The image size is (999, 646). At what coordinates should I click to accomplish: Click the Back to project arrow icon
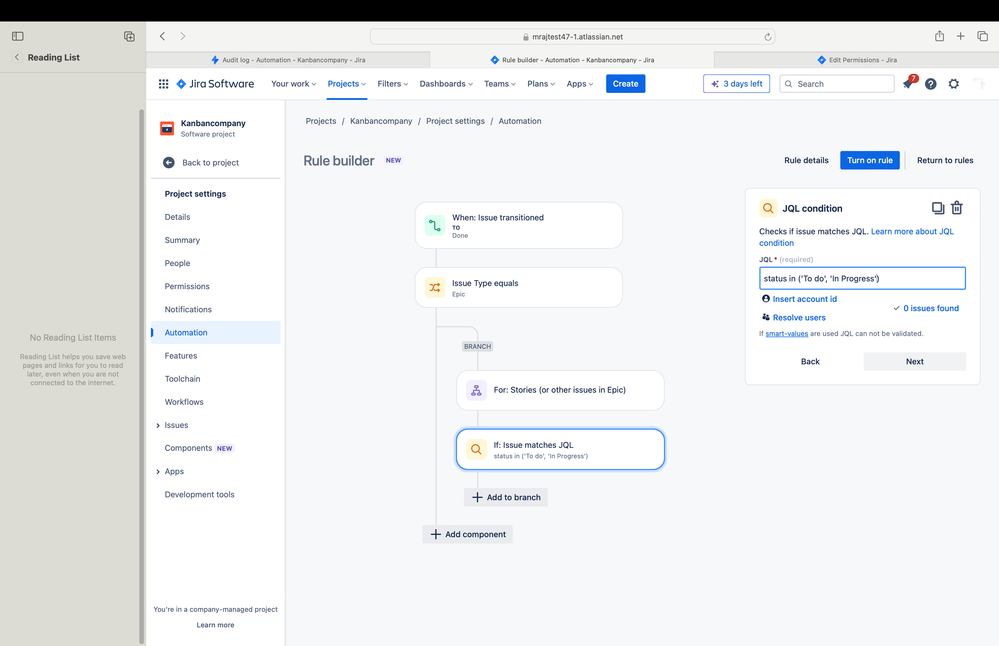(x=169, y=162)
